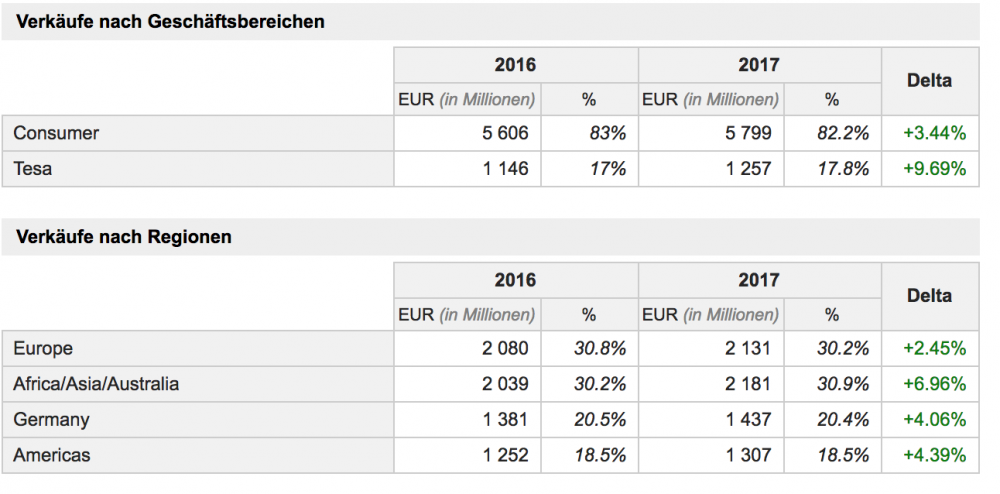Click the 2017 header in the regions table
This screenshot has height=494, width=1000.
(759, 280)
